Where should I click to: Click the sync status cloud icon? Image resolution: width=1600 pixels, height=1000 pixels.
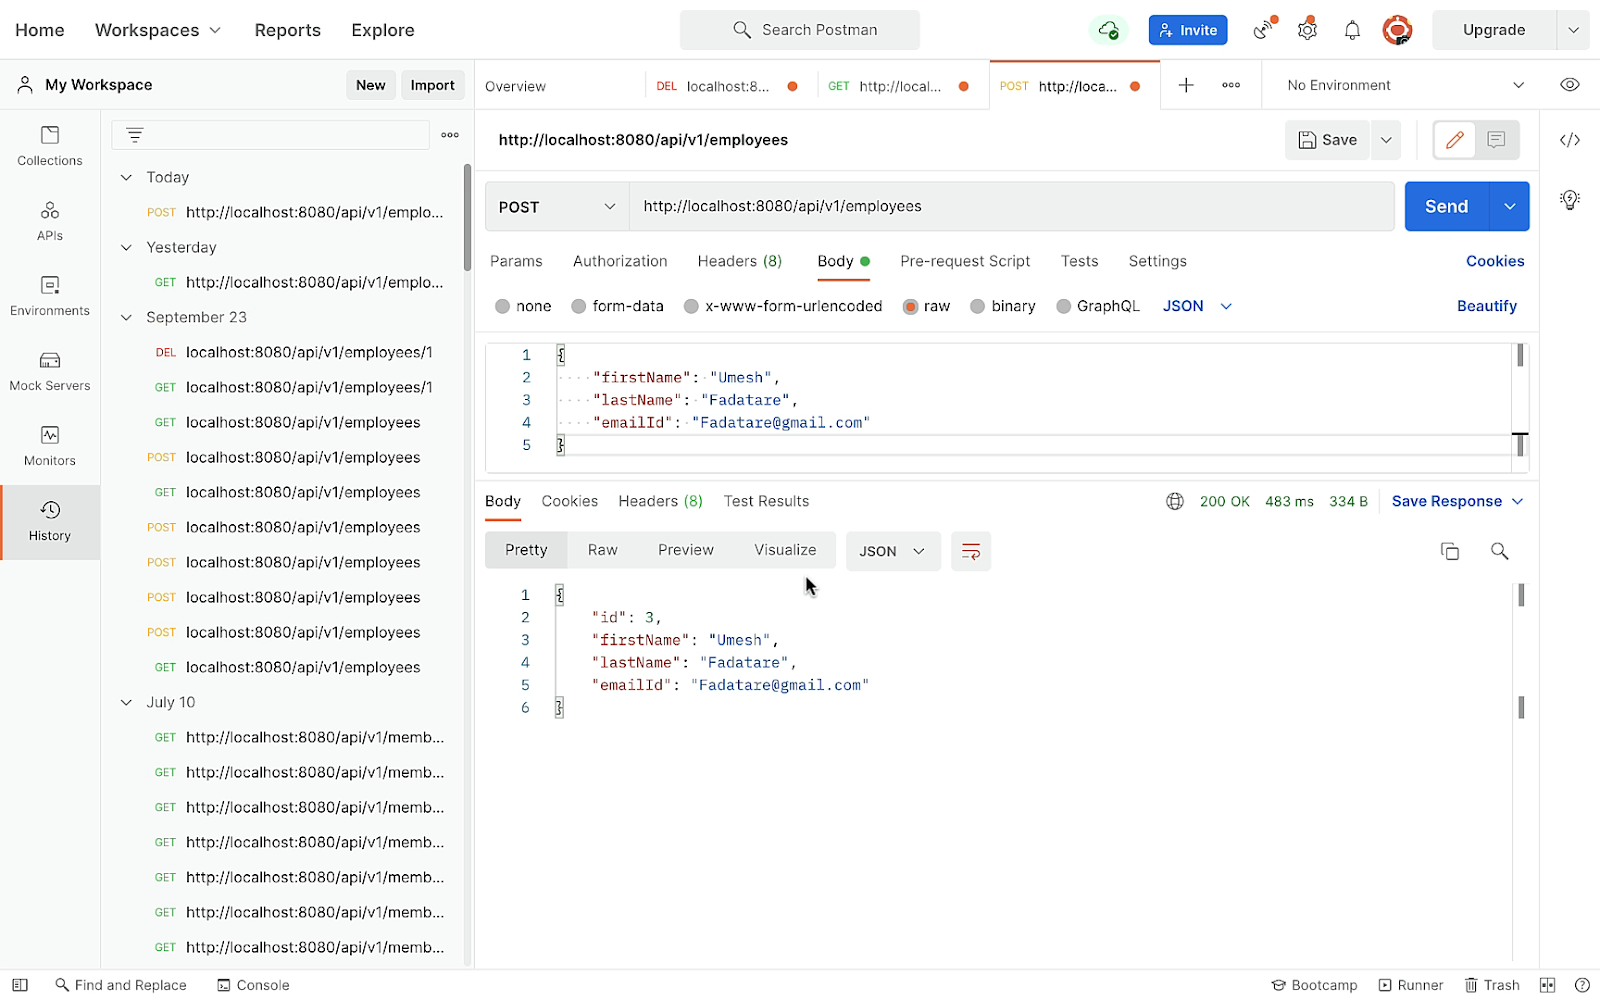tap(1108, 30)
